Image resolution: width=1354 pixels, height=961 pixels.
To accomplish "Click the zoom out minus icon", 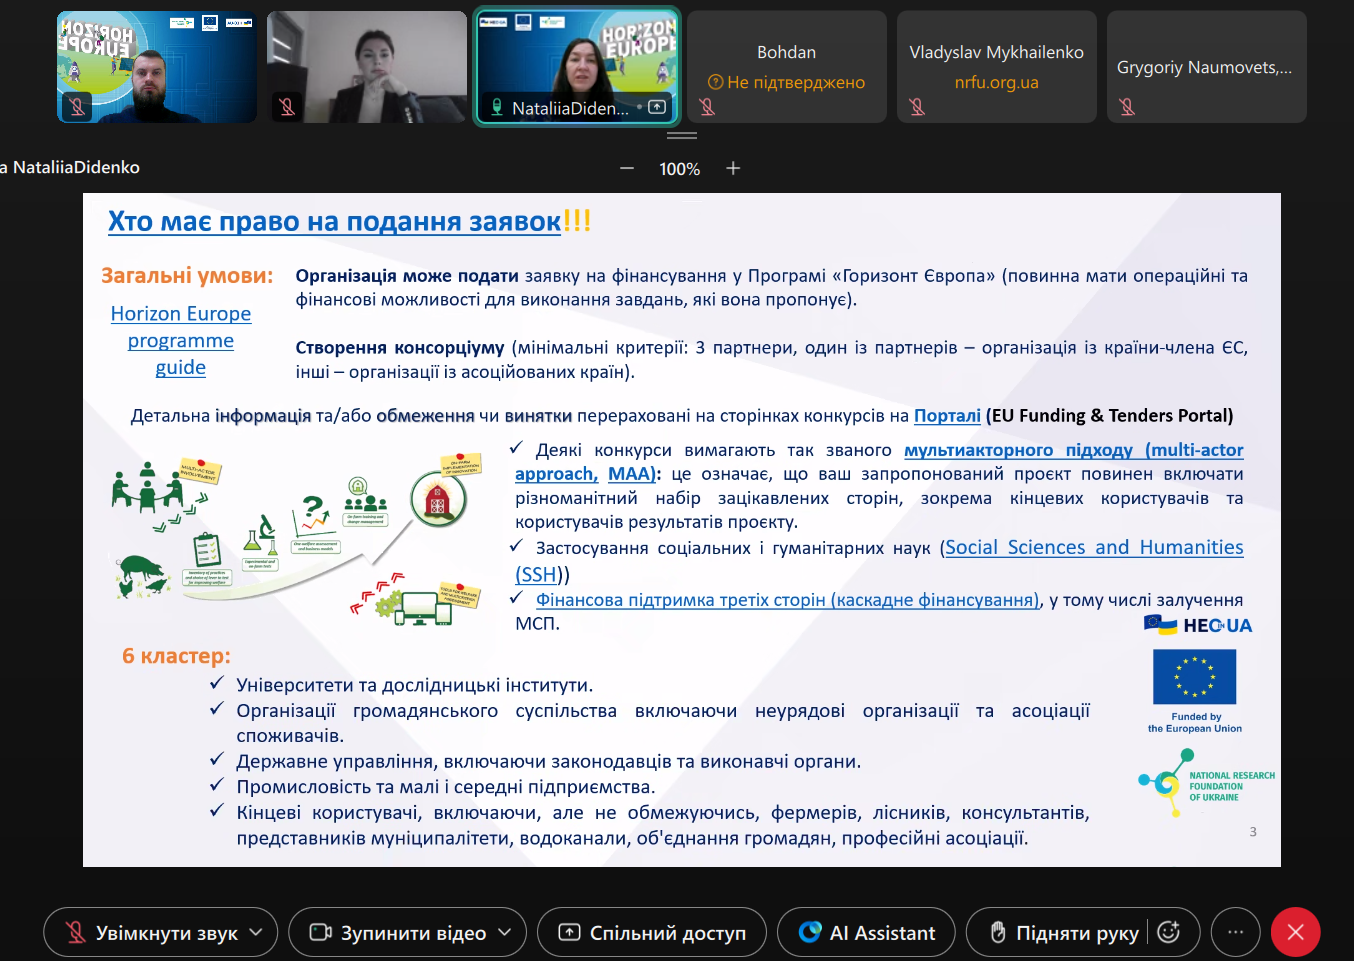I will (627, 169).
